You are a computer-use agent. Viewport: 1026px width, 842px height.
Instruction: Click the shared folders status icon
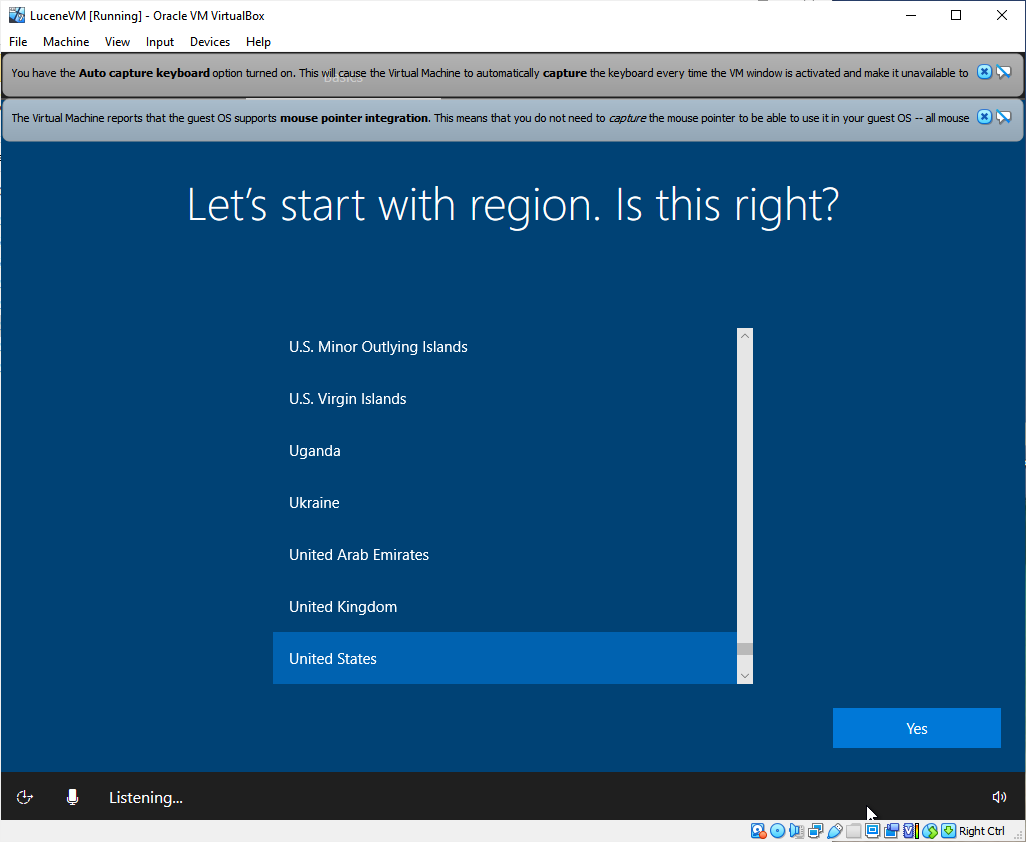(853, 831)
